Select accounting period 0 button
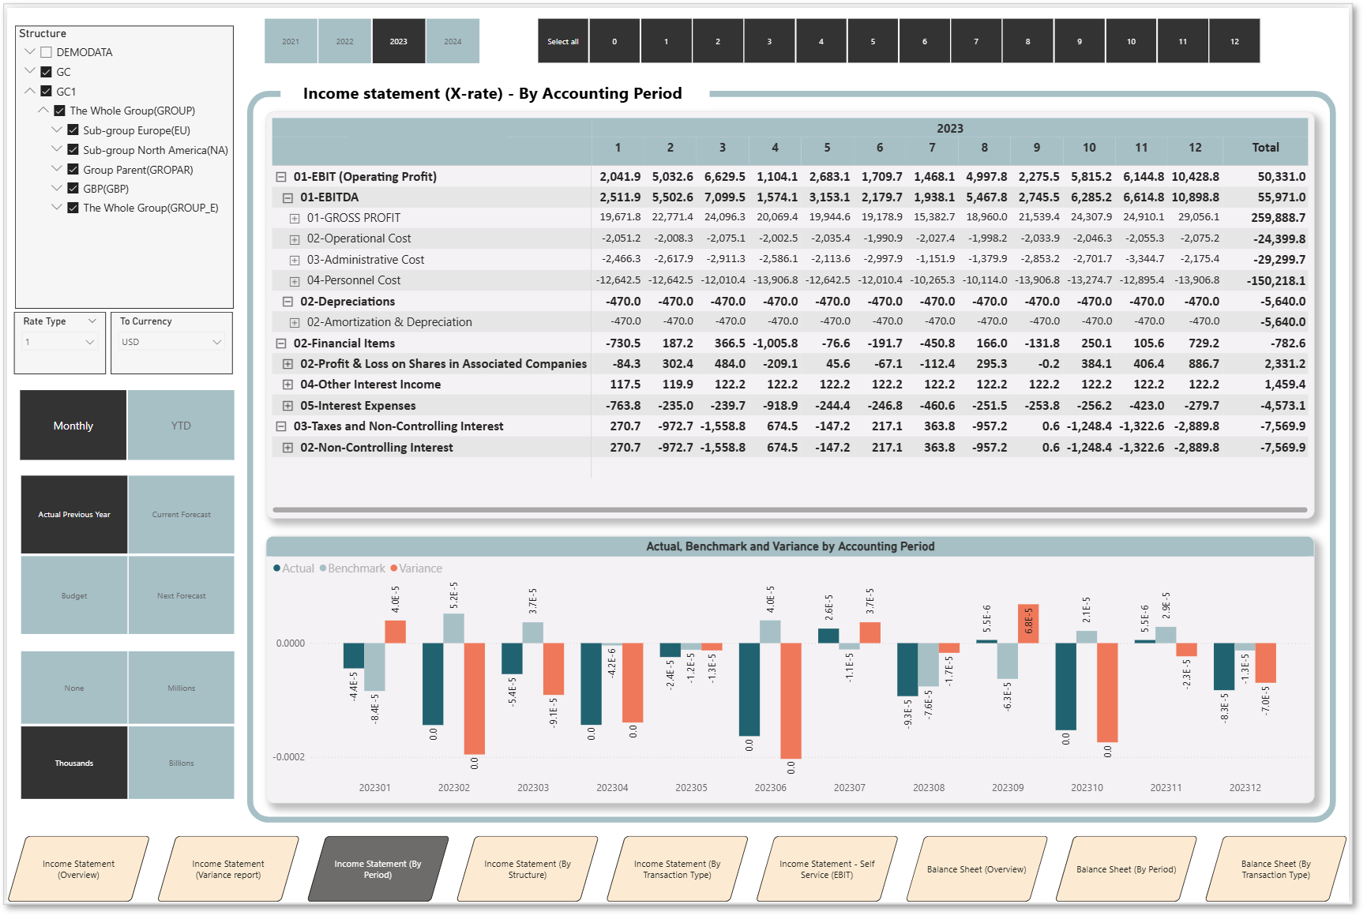 (614, 41)
